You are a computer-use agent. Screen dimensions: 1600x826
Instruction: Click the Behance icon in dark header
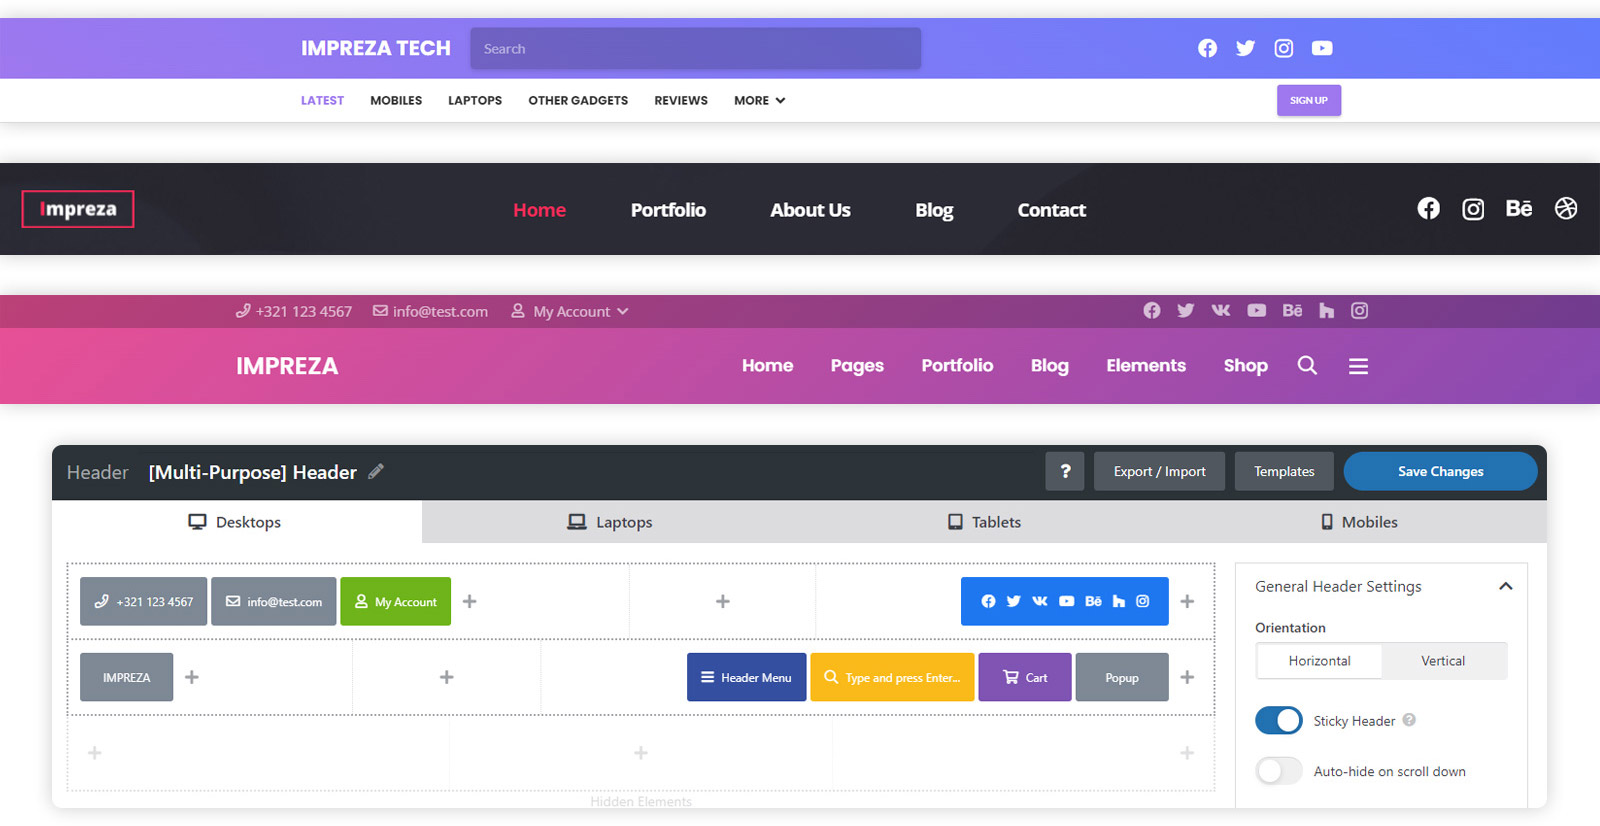click(x=1519, y=208)
